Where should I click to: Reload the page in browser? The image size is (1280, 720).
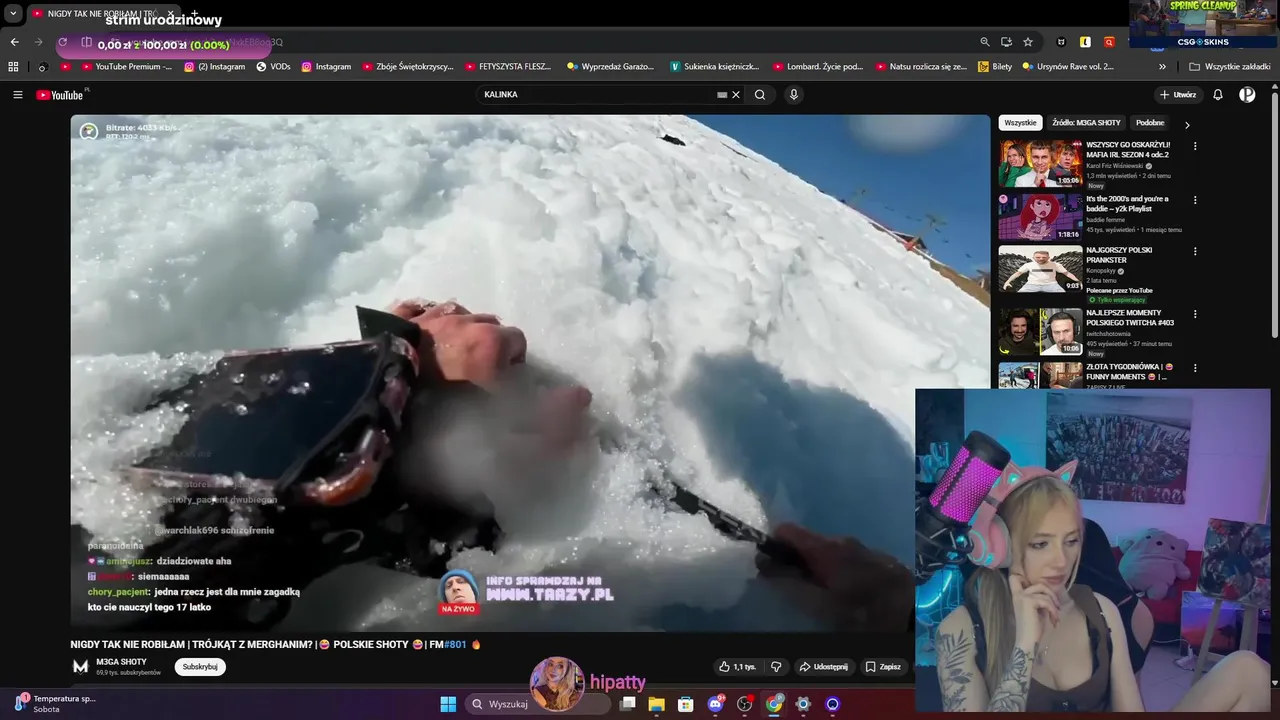[x=62, y=42]
